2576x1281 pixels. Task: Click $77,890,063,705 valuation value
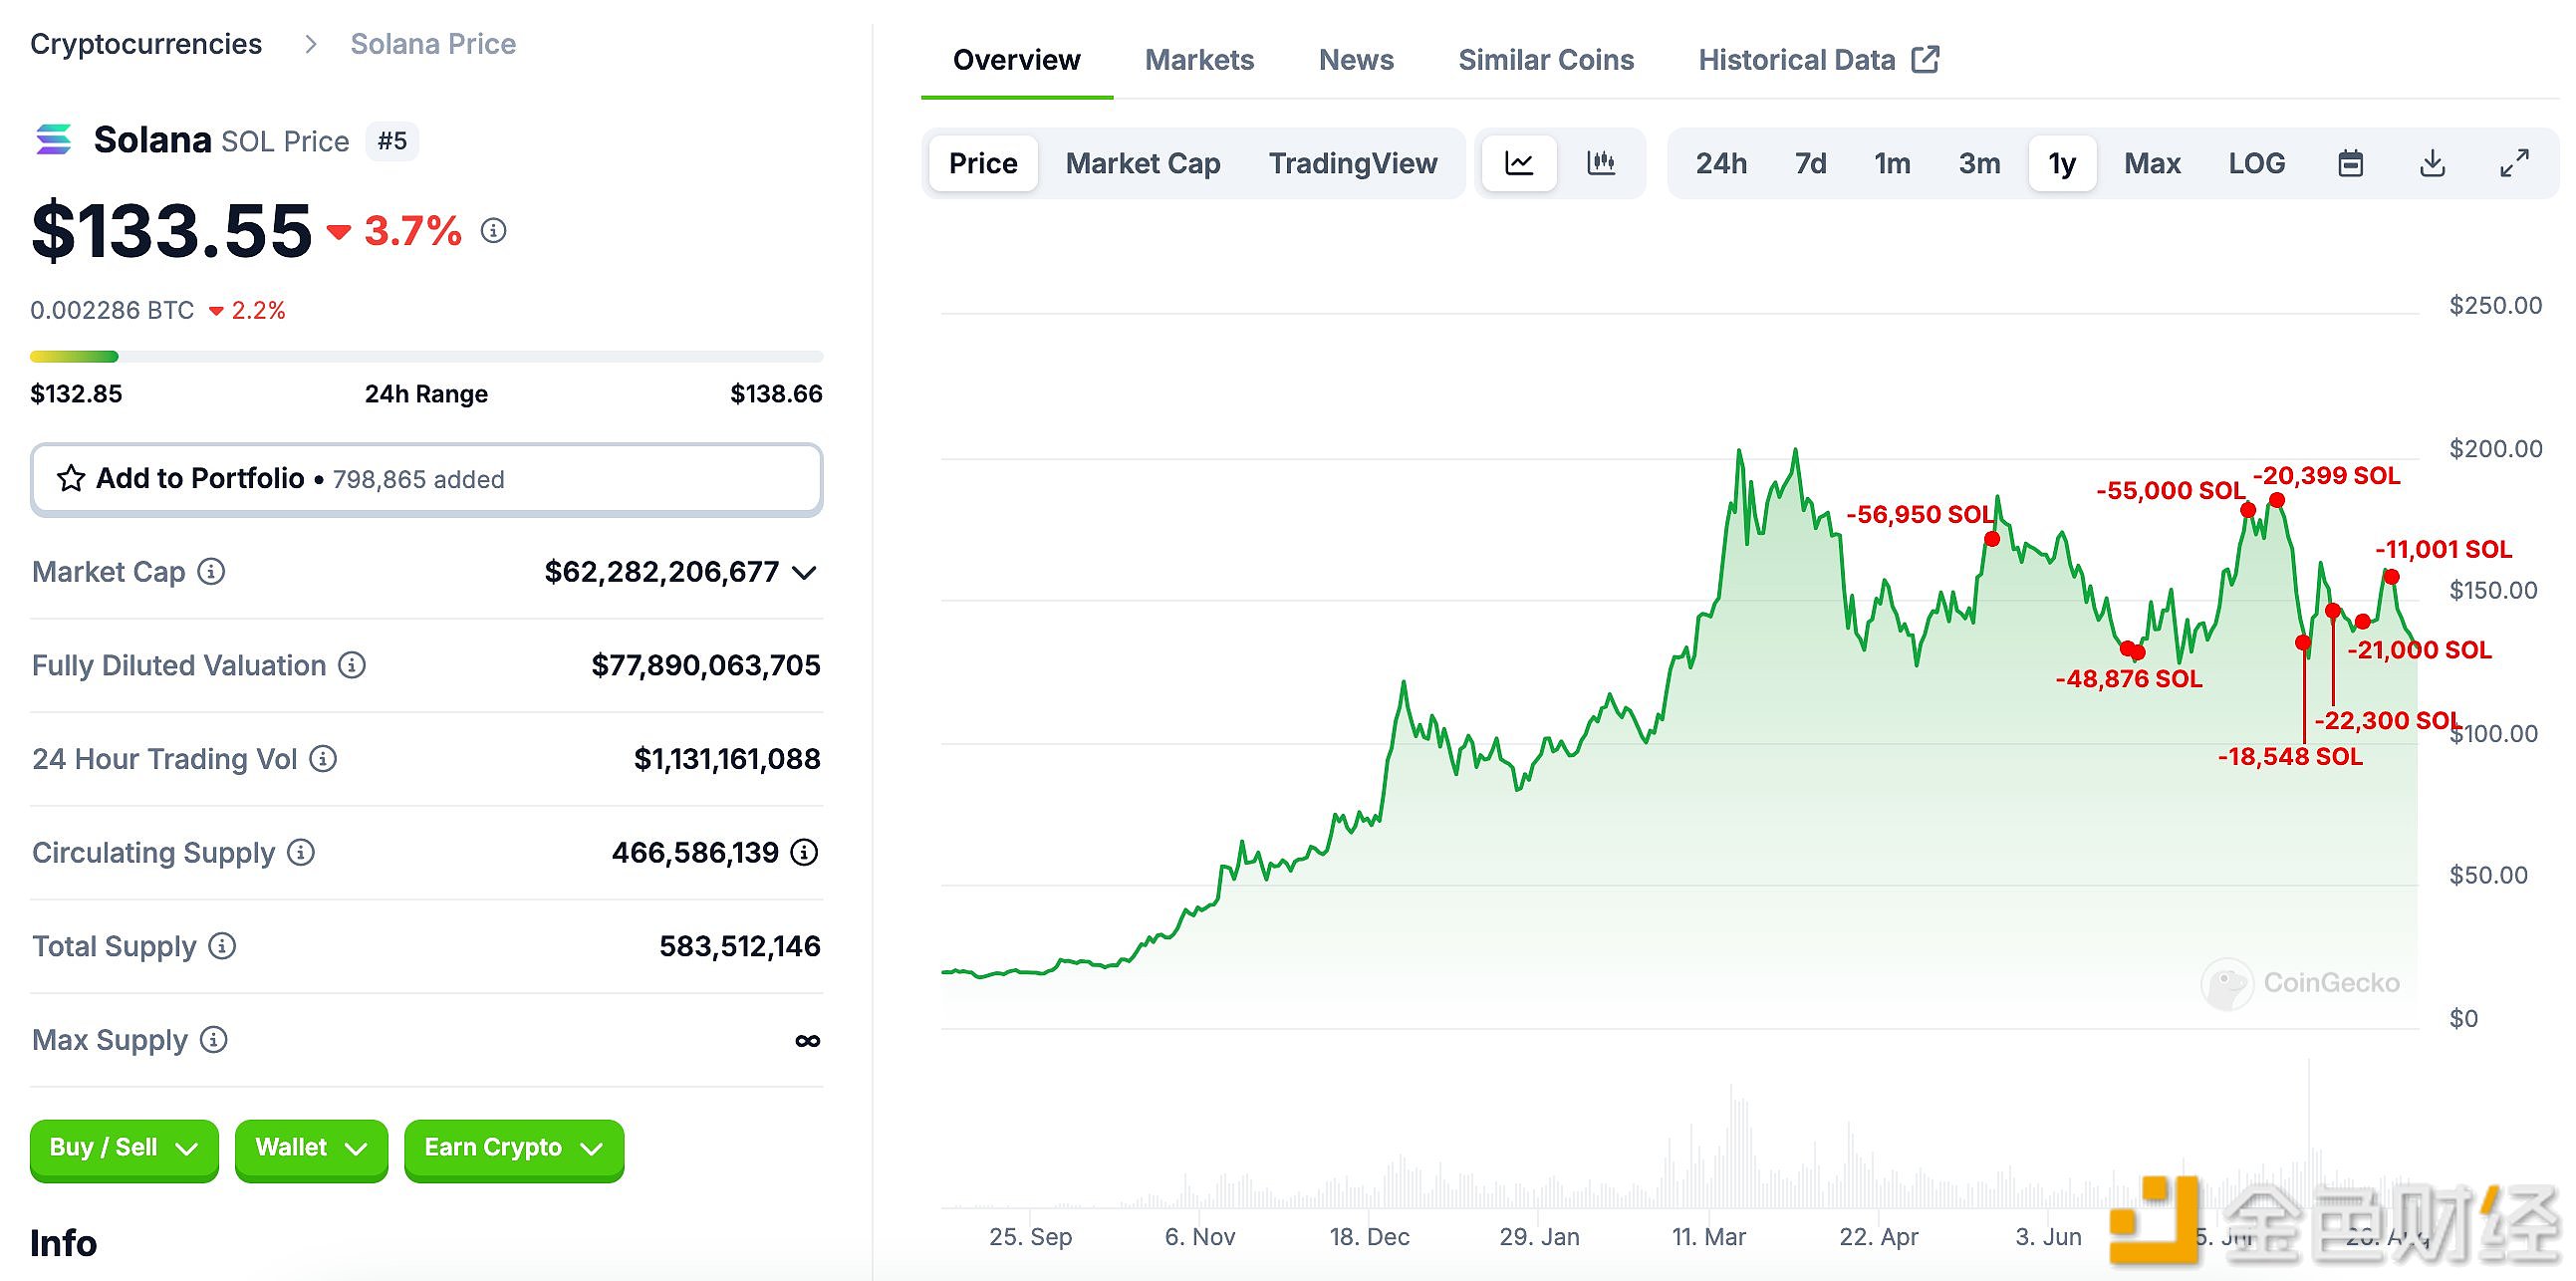(x=706, y=665)
